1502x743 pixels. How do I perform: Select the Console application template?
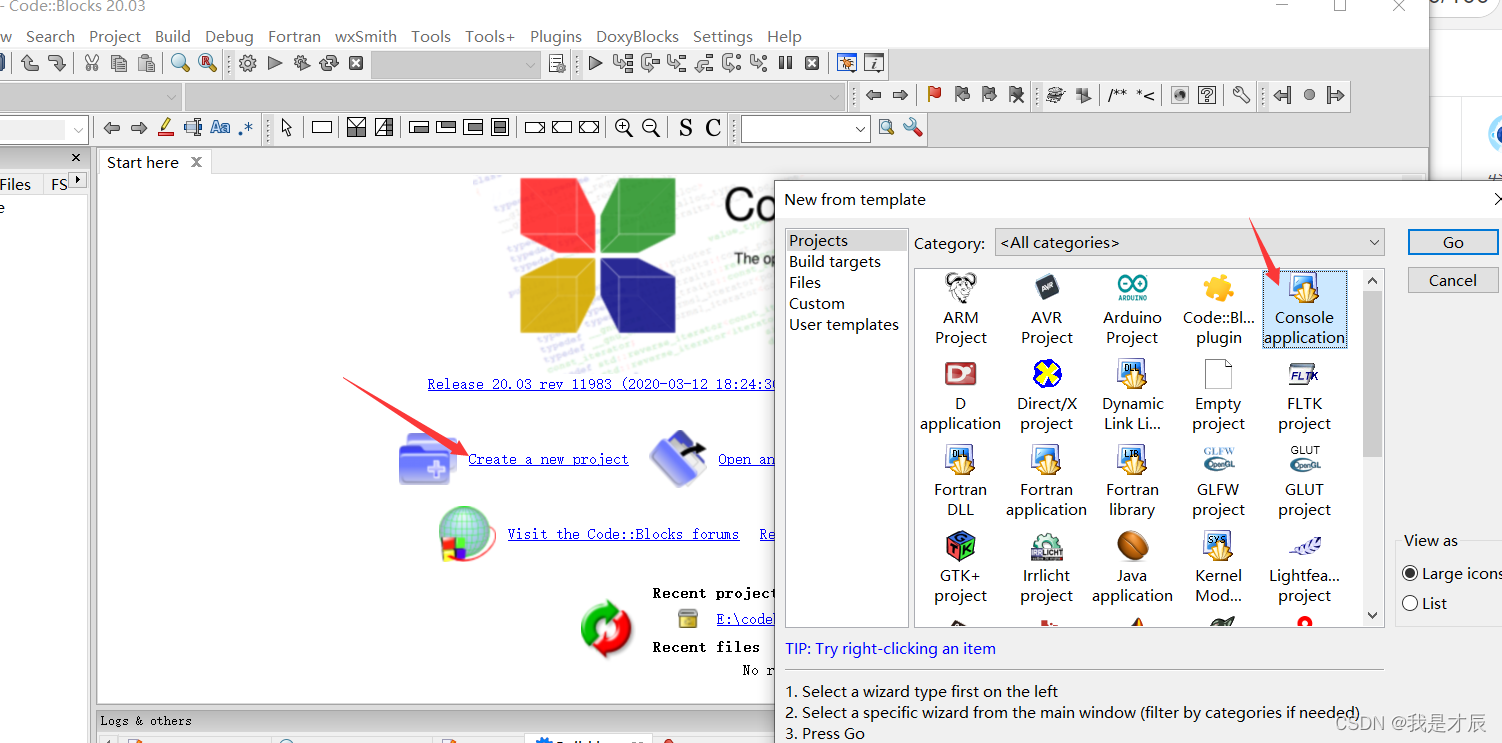(x=1304, y=308)
